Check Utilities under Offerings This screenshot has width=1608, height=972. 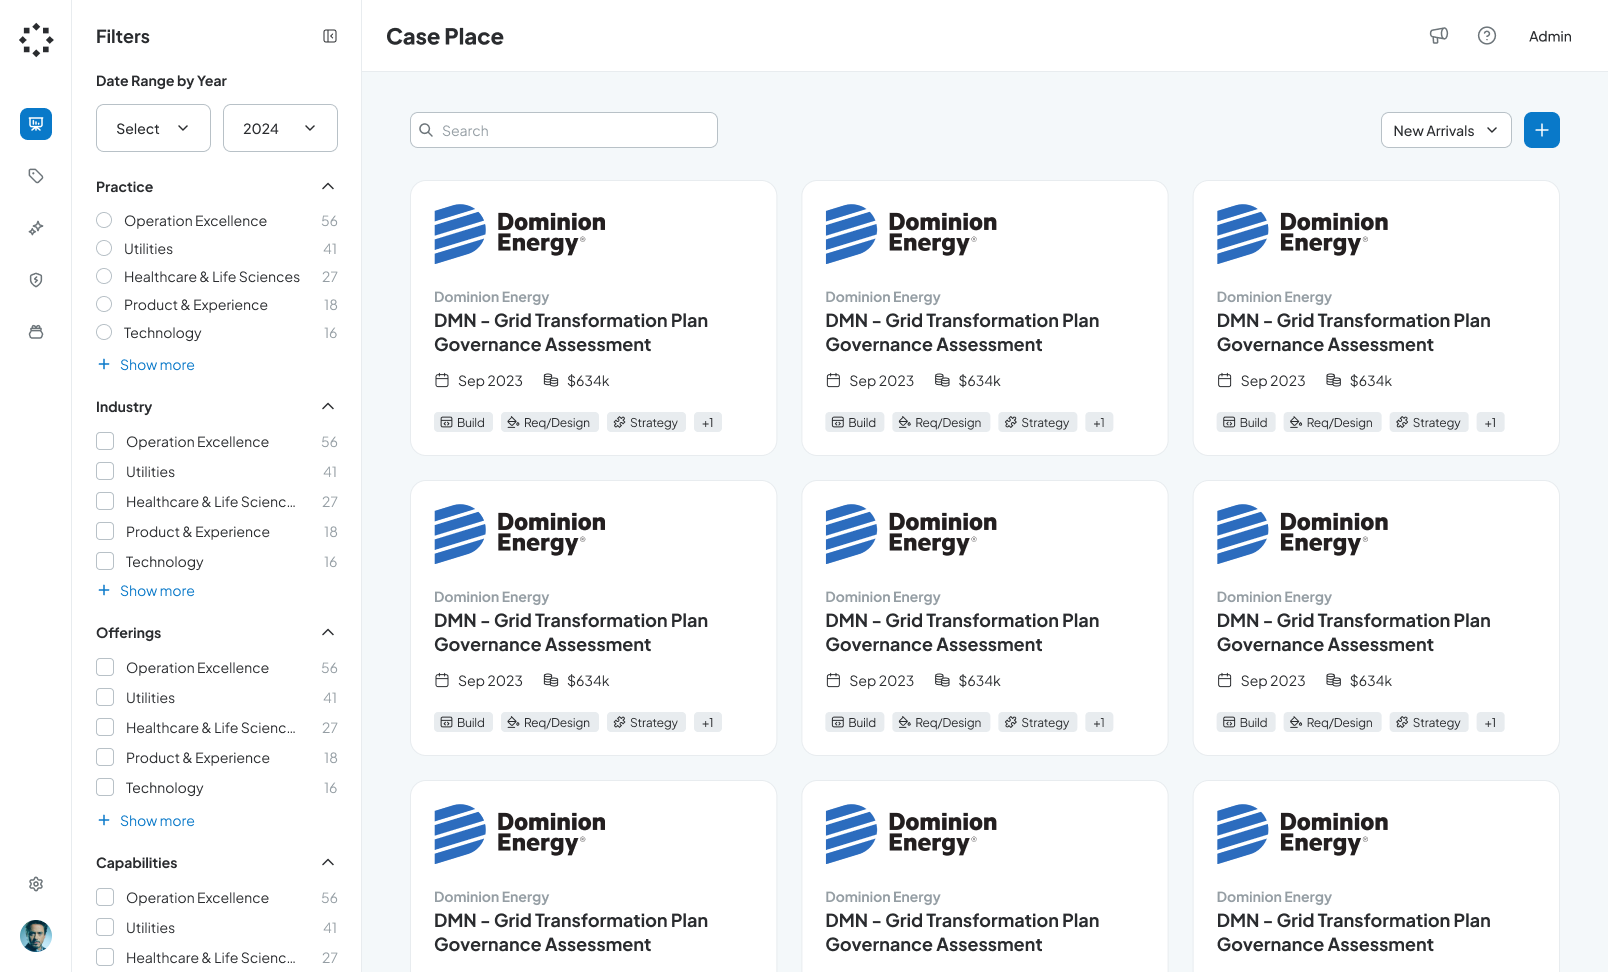click(x=105, y=697)
